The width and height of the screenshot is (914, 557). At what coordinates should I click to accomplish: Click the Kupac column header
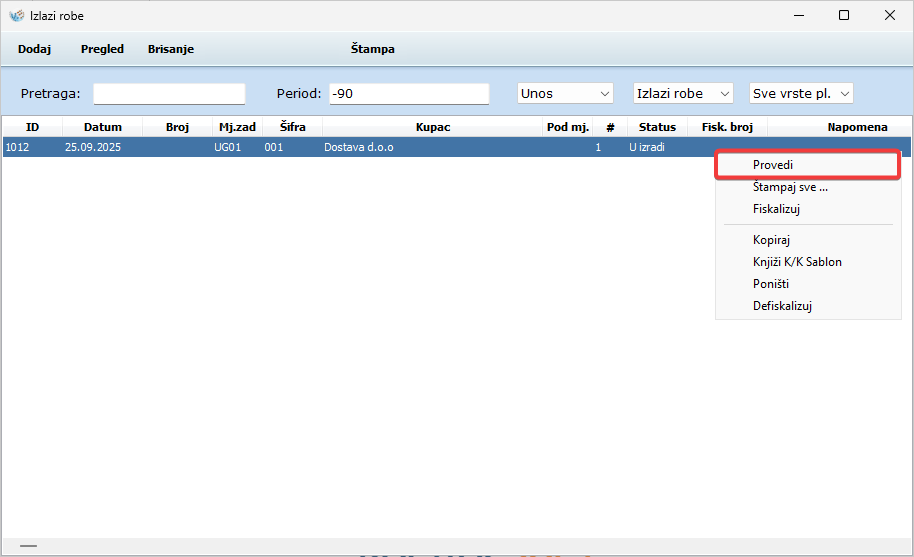433,127
